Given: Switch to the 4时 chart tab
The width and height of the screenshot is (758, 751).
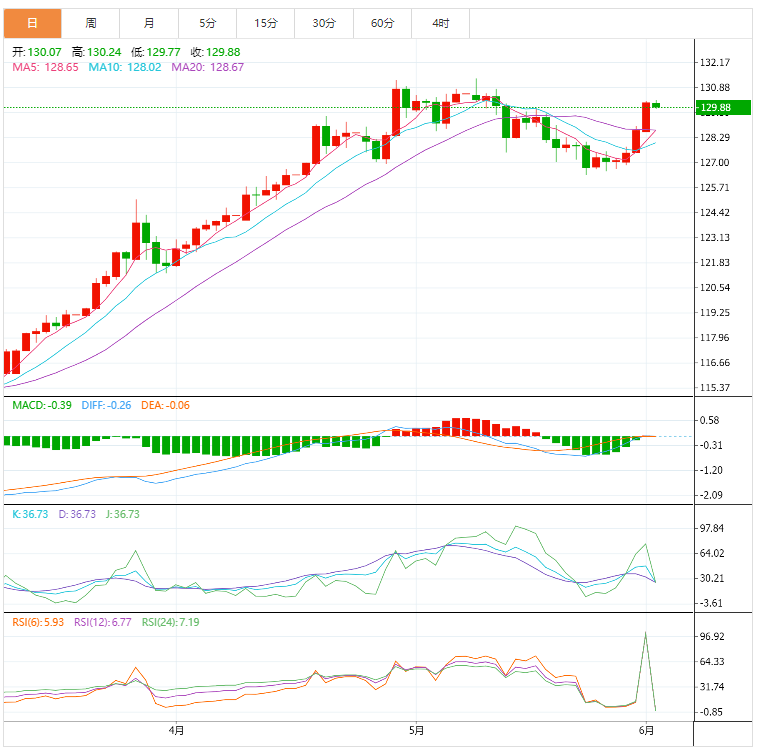Looking at the screenshot, I should (440, 22).
